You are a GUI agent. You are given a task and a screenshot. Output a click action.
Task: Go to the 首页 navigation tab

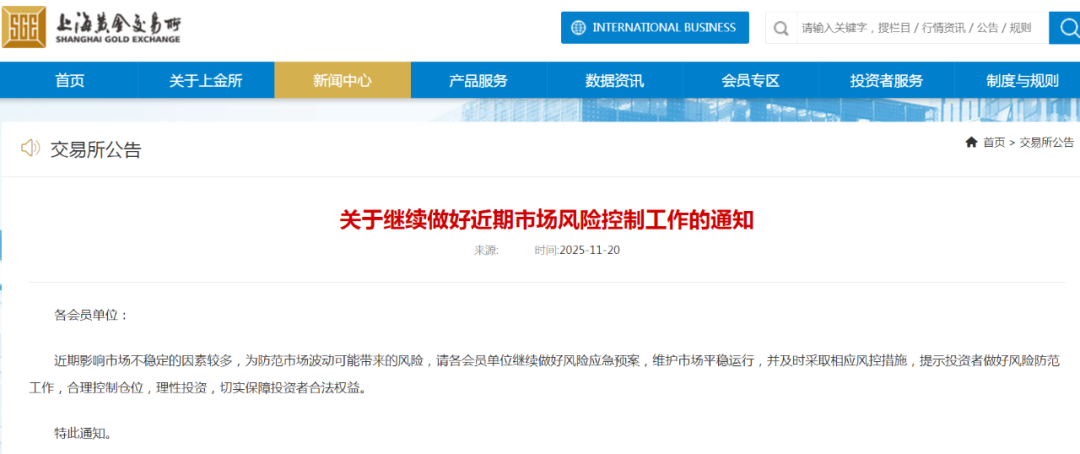pyautogui.click(x=70, y=81)
